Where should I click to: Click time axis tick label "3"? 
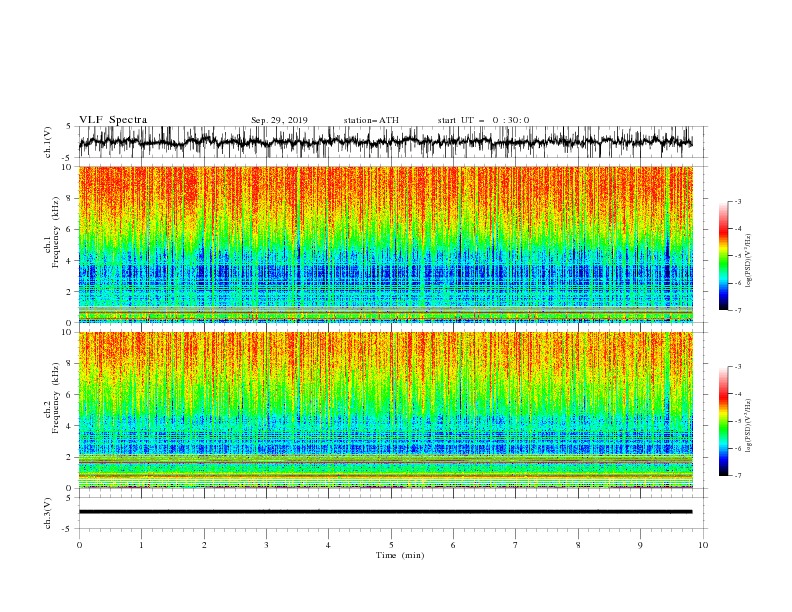pos(266,545)
